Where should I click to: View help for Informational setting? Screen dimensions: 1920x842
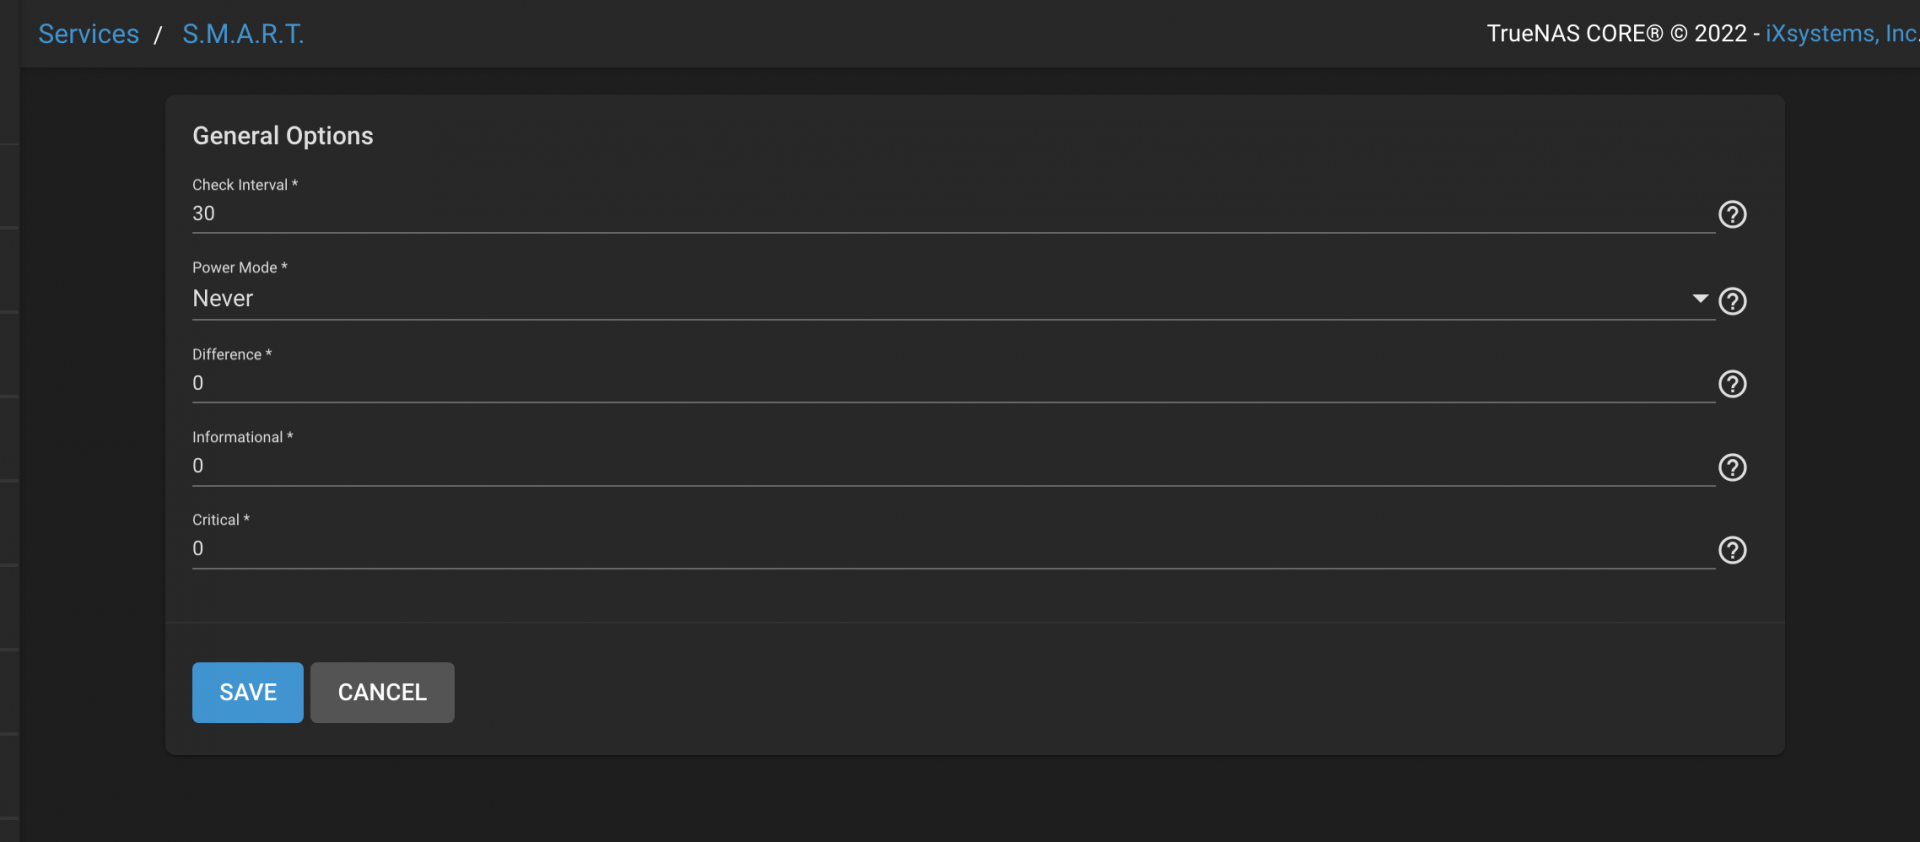[x=1732, y=467]
